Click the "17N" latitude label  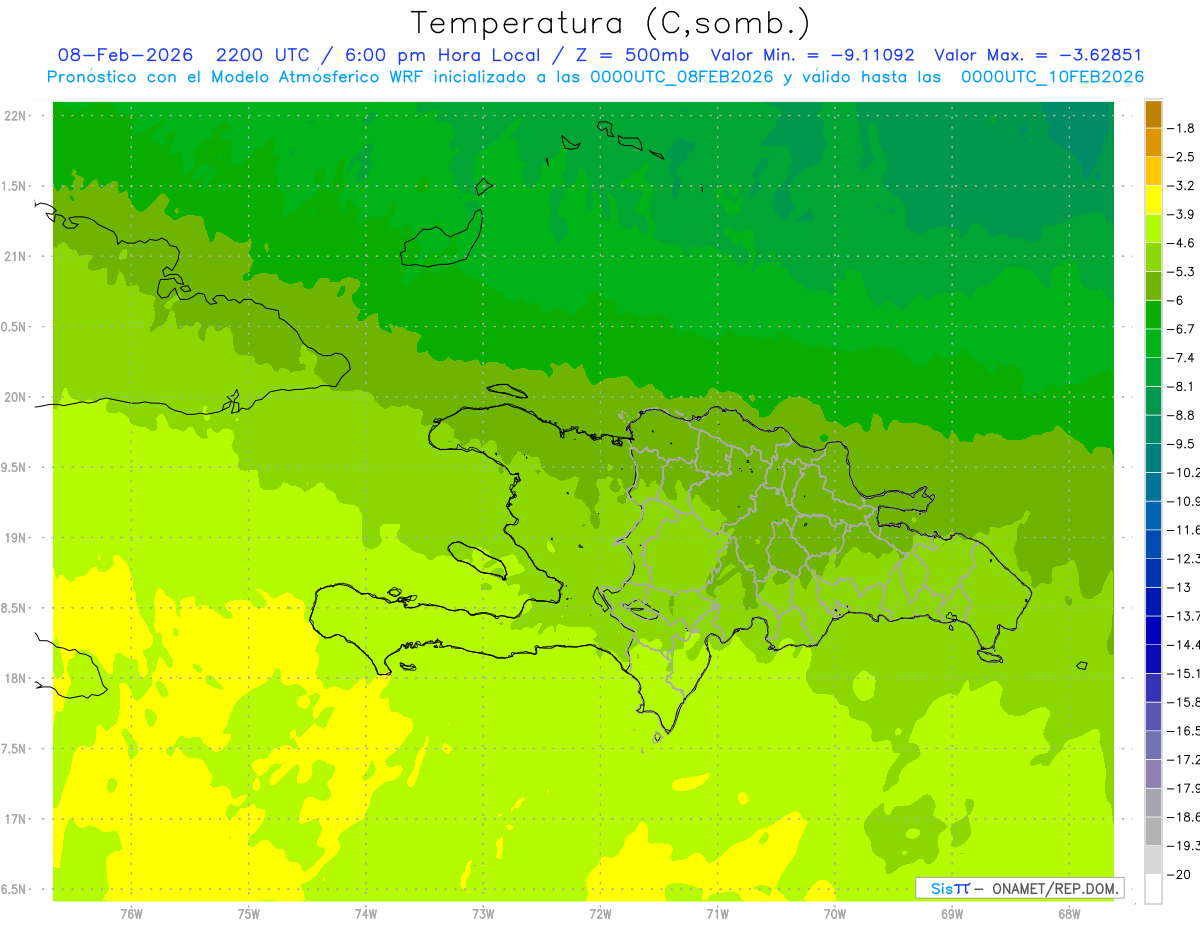[x=15, y=819]
